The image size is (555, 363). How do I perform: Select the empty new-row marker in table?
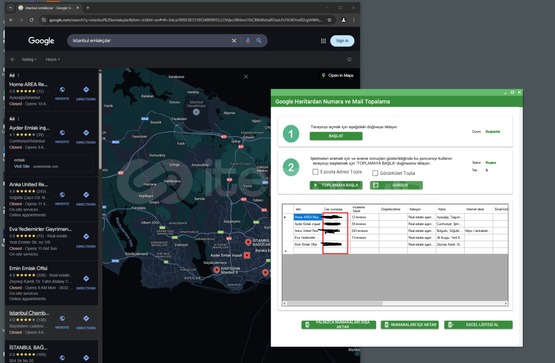(287, 251)
